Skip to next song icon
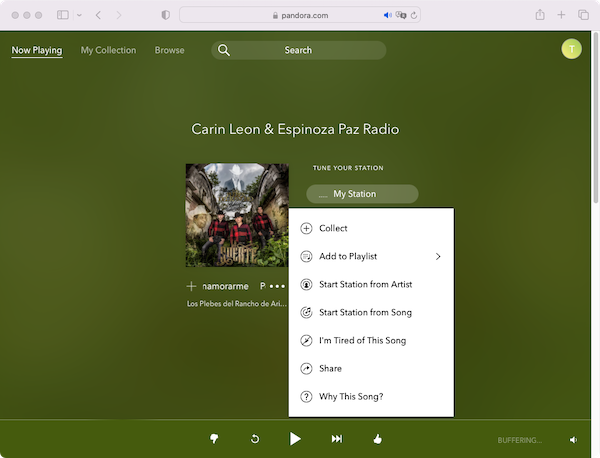The image size is (600, 458). tap(337, 438)
